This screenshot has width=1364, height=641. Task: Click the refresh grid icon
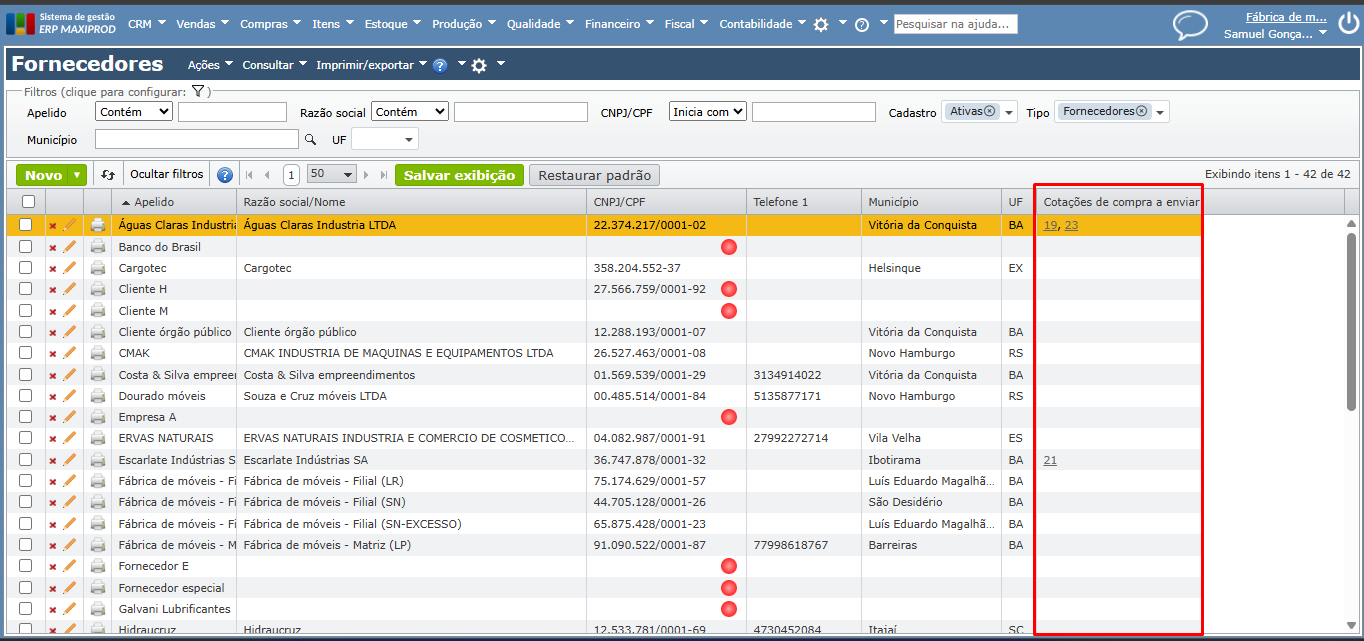coord(108,175)
